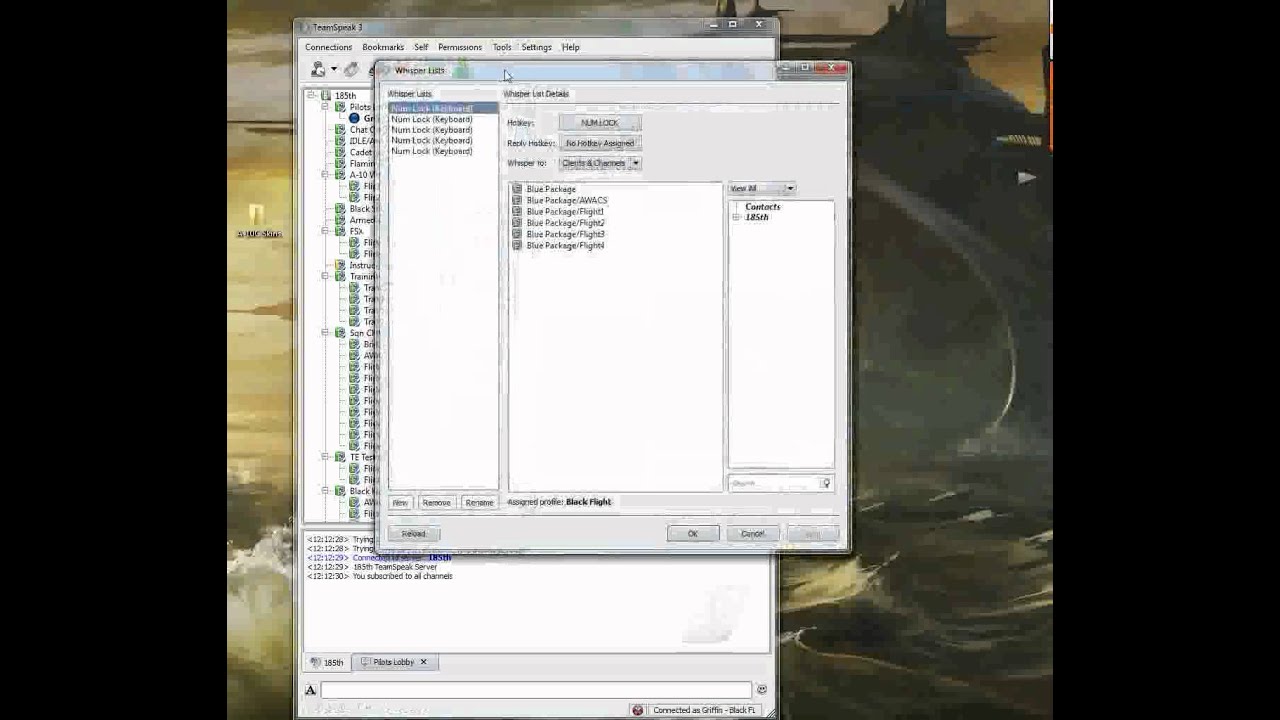Click the search lightbulb icon in contacts filter
Viewport: 1280px width, 720px height.
coord(826,484)
